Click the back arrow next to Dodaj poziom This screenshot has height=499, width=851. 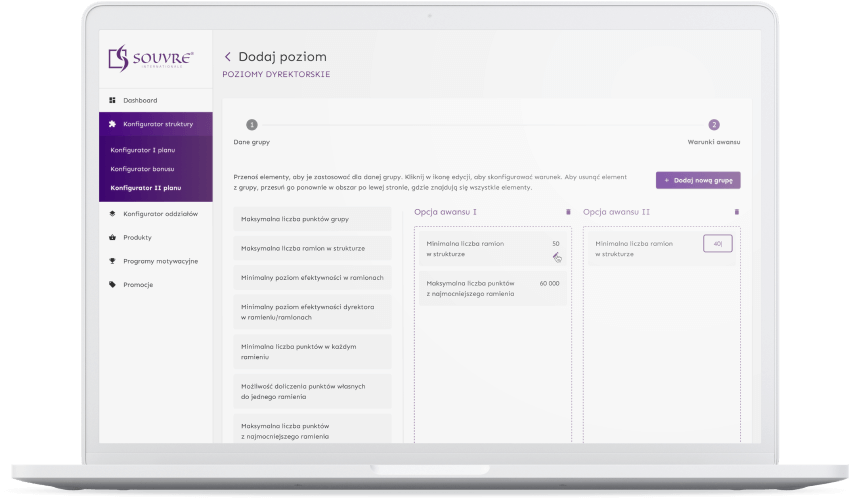228,57
